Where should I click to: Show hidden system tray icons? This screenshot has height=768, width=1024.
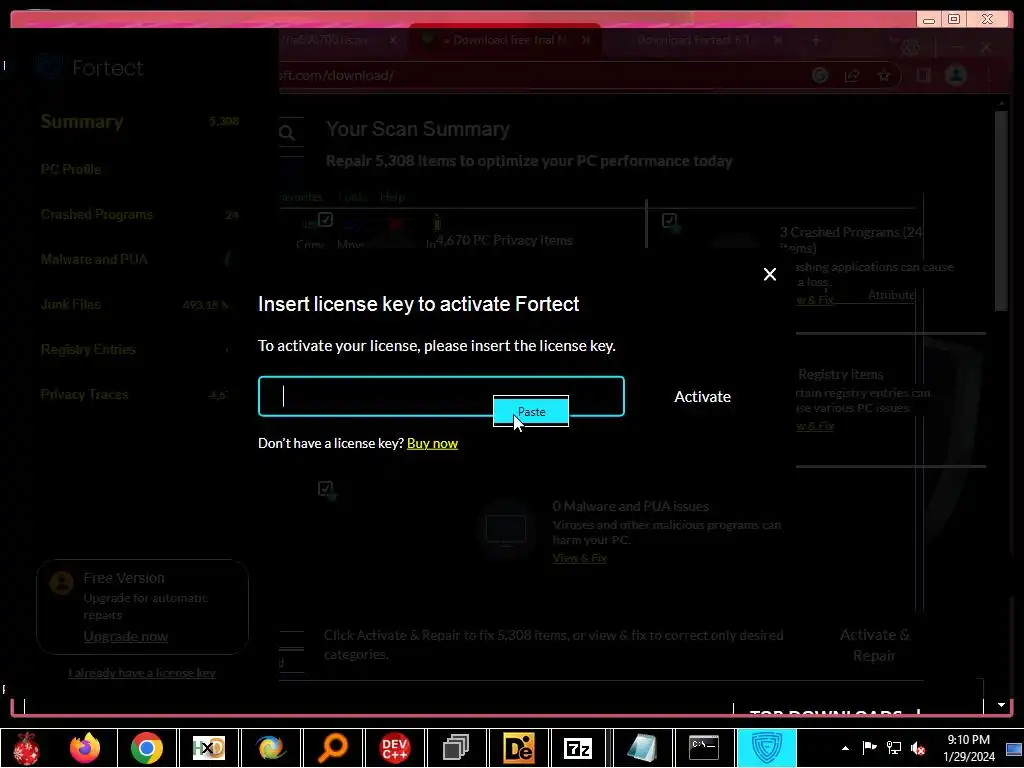[845, 748]
